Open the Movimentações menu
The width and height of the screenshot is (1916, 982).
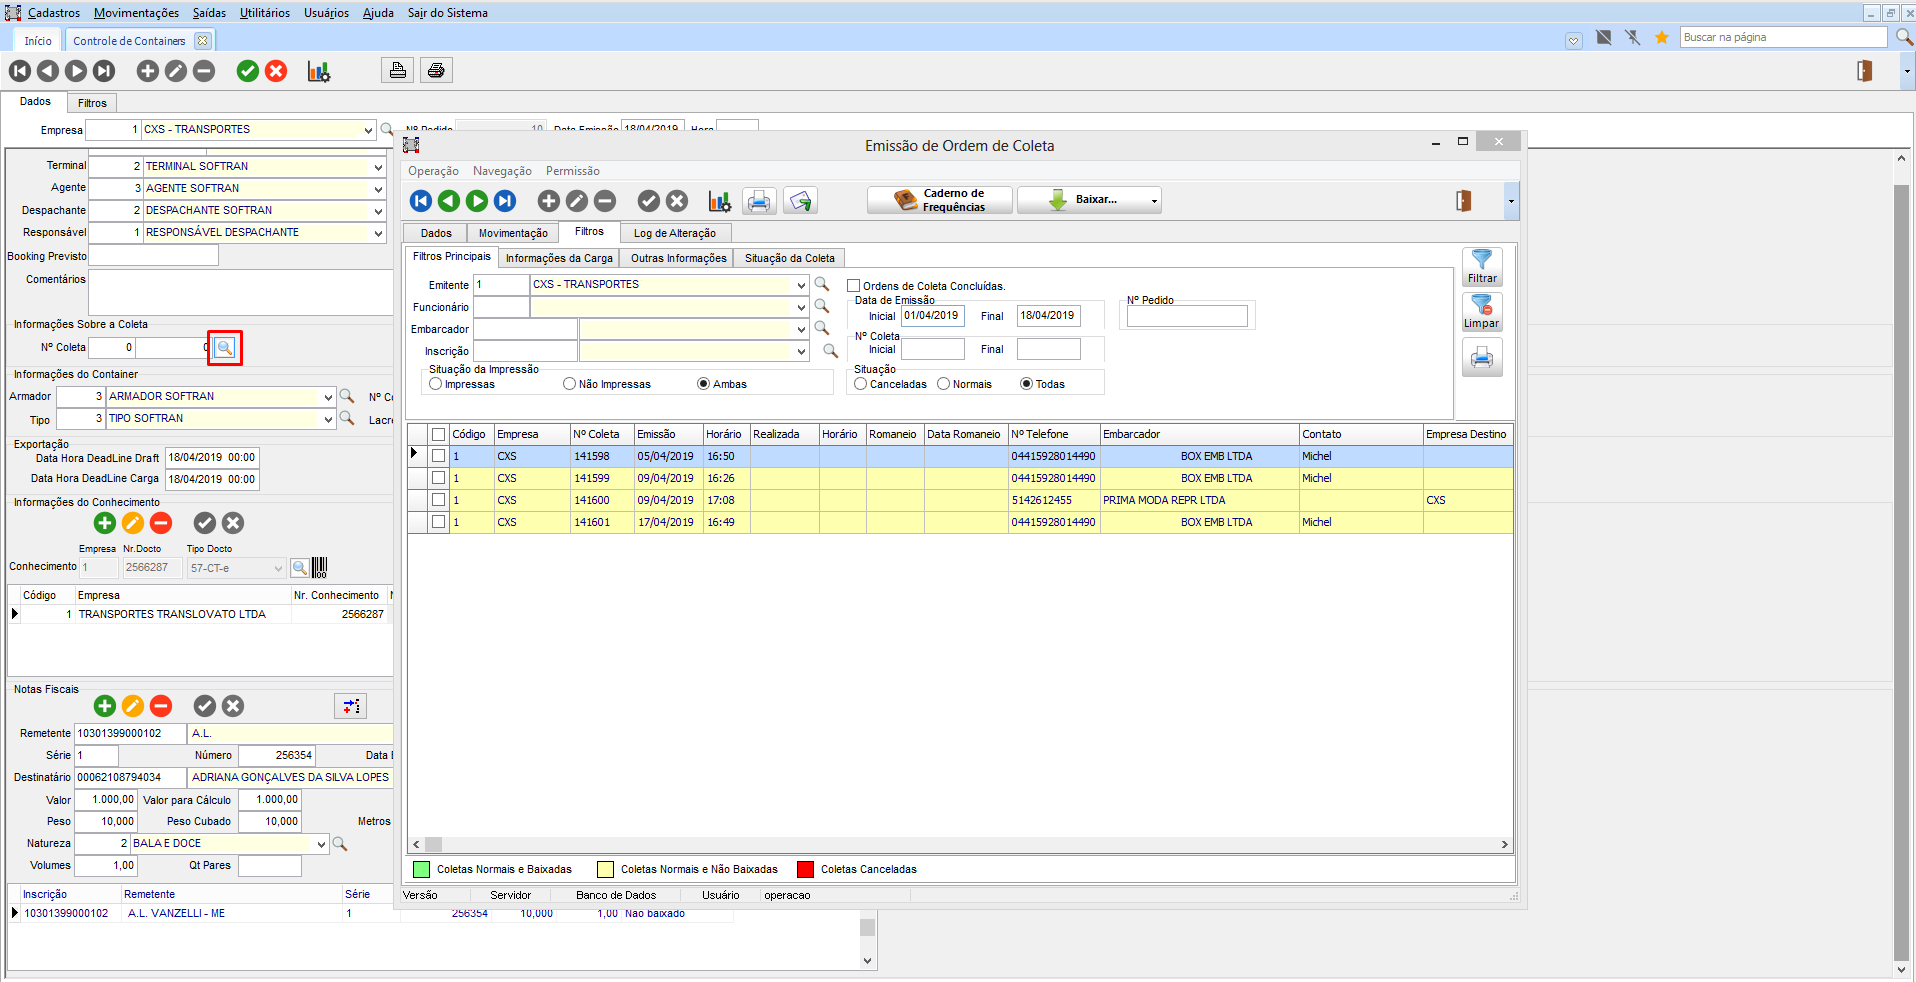(136, 13)
